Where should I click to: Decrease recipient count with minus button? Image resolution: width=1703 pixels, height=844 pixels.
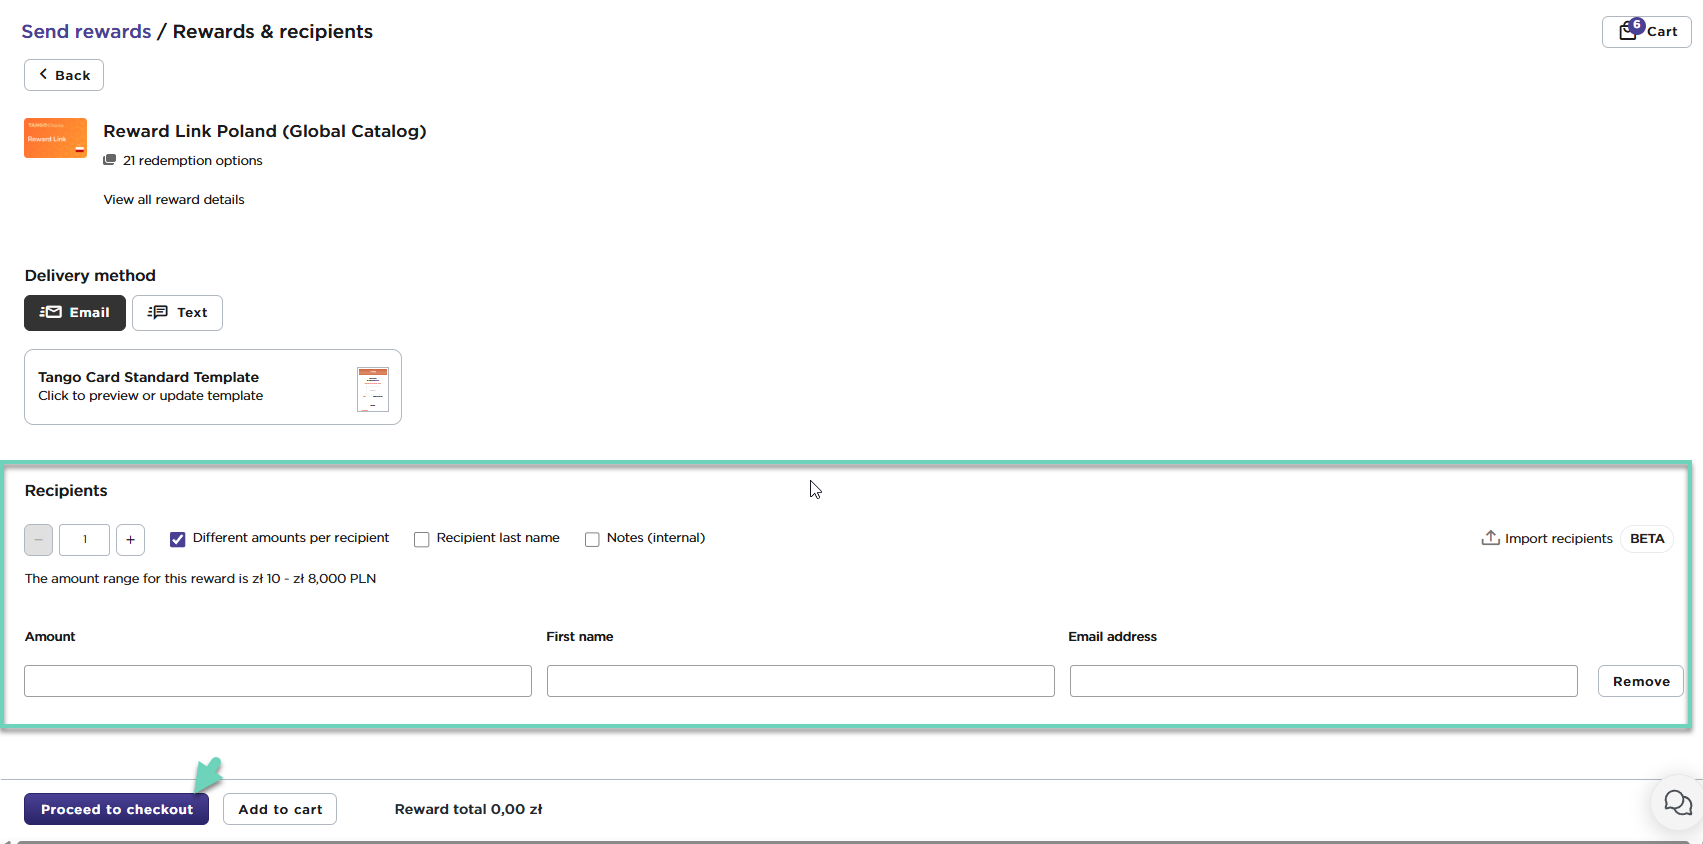tap(38, 540)
